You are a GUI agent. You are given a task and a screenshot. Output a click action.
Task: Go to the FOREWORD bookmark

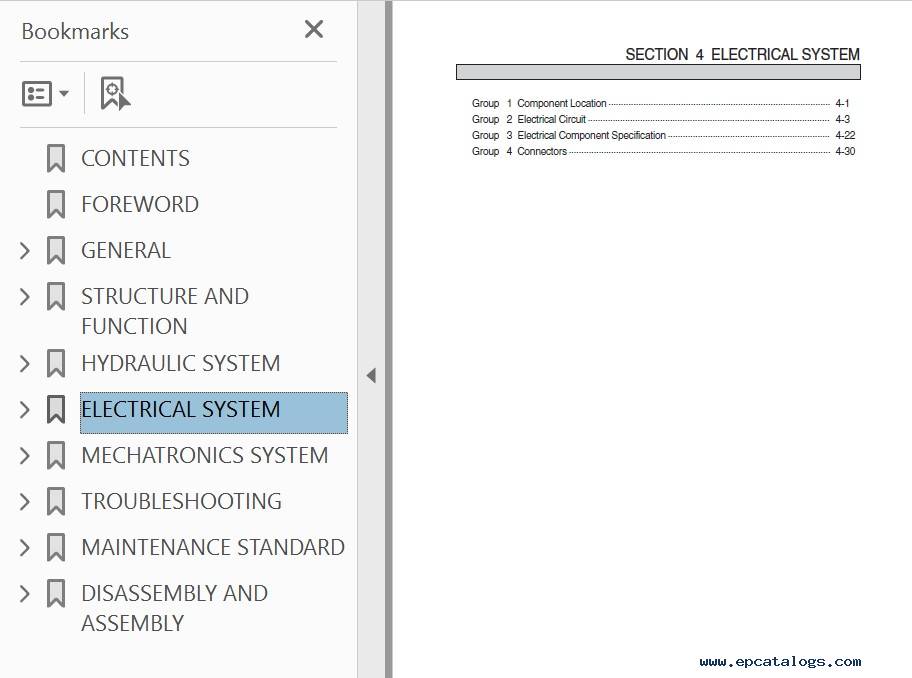coord(140,204)
